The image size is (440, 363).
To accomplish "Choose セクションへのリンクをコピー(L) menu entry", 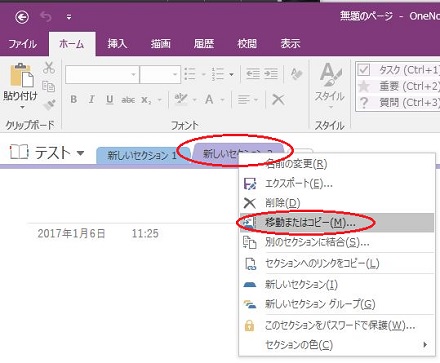I will point(337,264).
